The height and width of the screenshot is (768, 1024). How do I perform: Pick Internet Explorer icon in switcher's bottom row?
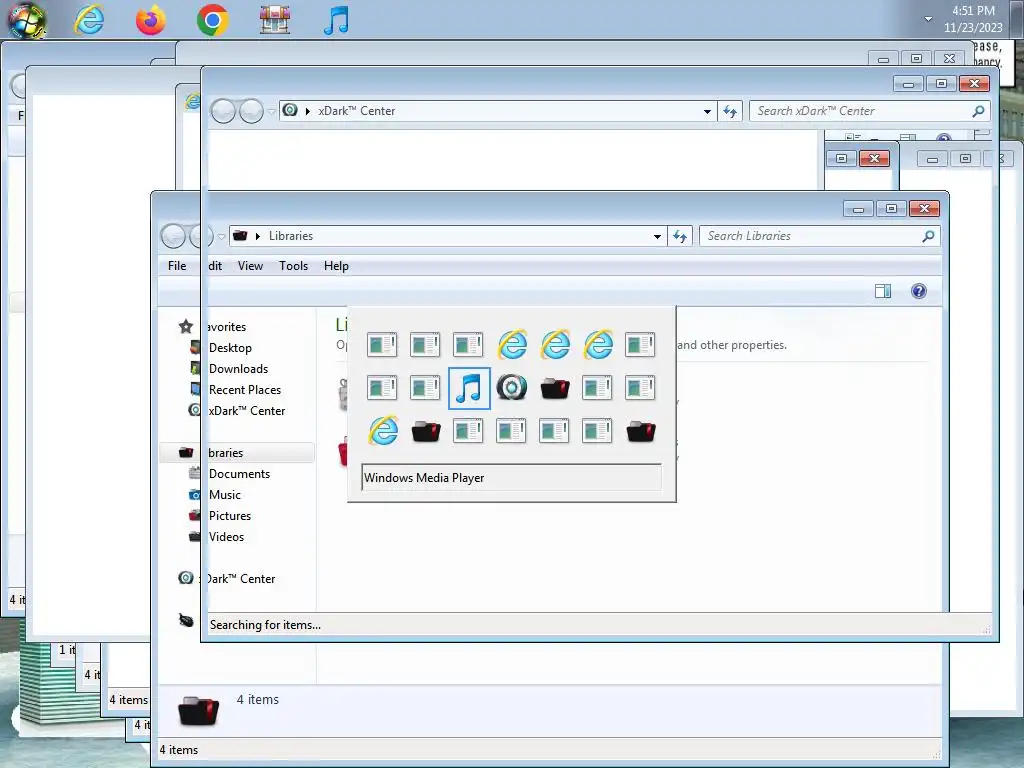[x=383, y=431]
